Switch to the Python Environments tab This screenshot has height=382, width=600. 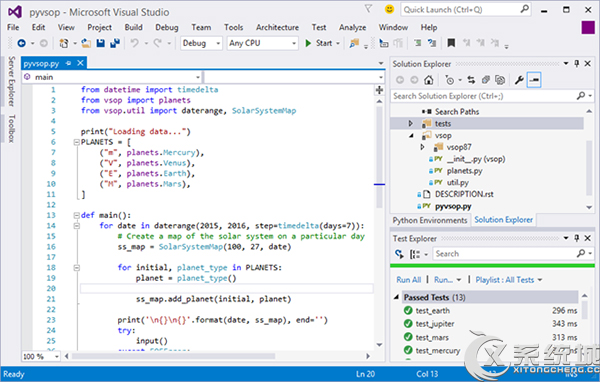(430, 220)
